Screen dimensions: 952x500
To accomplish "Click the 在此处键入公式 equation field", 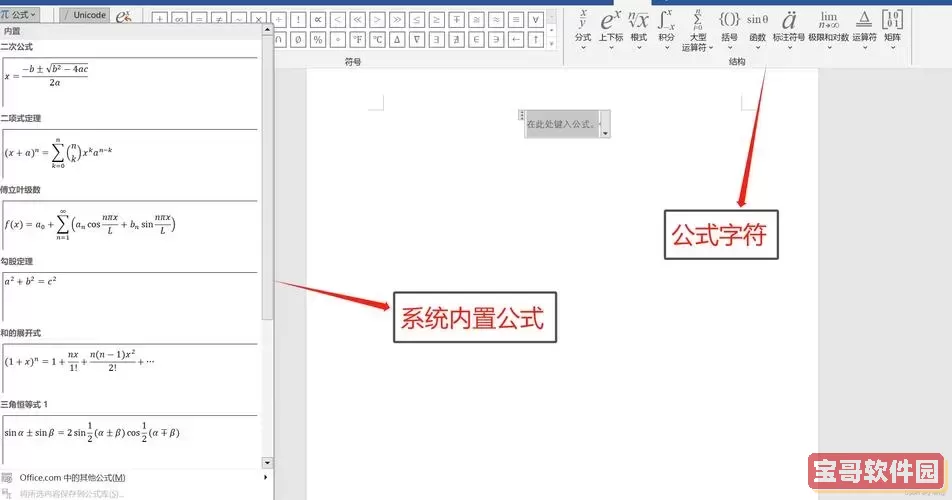I will tap(560, 125).
